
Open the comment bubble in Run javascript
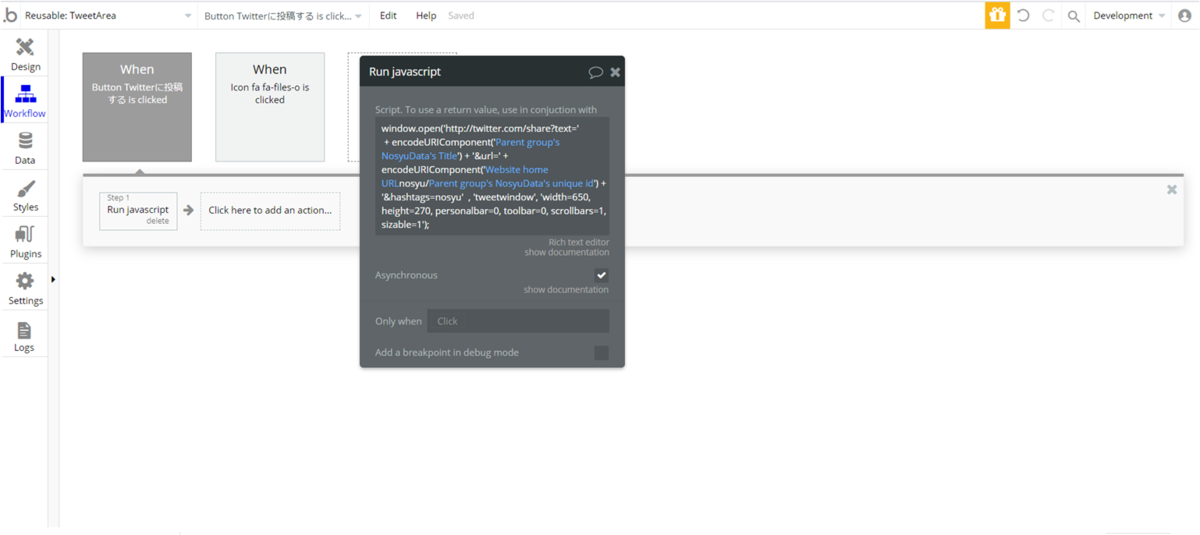(595, 72)
